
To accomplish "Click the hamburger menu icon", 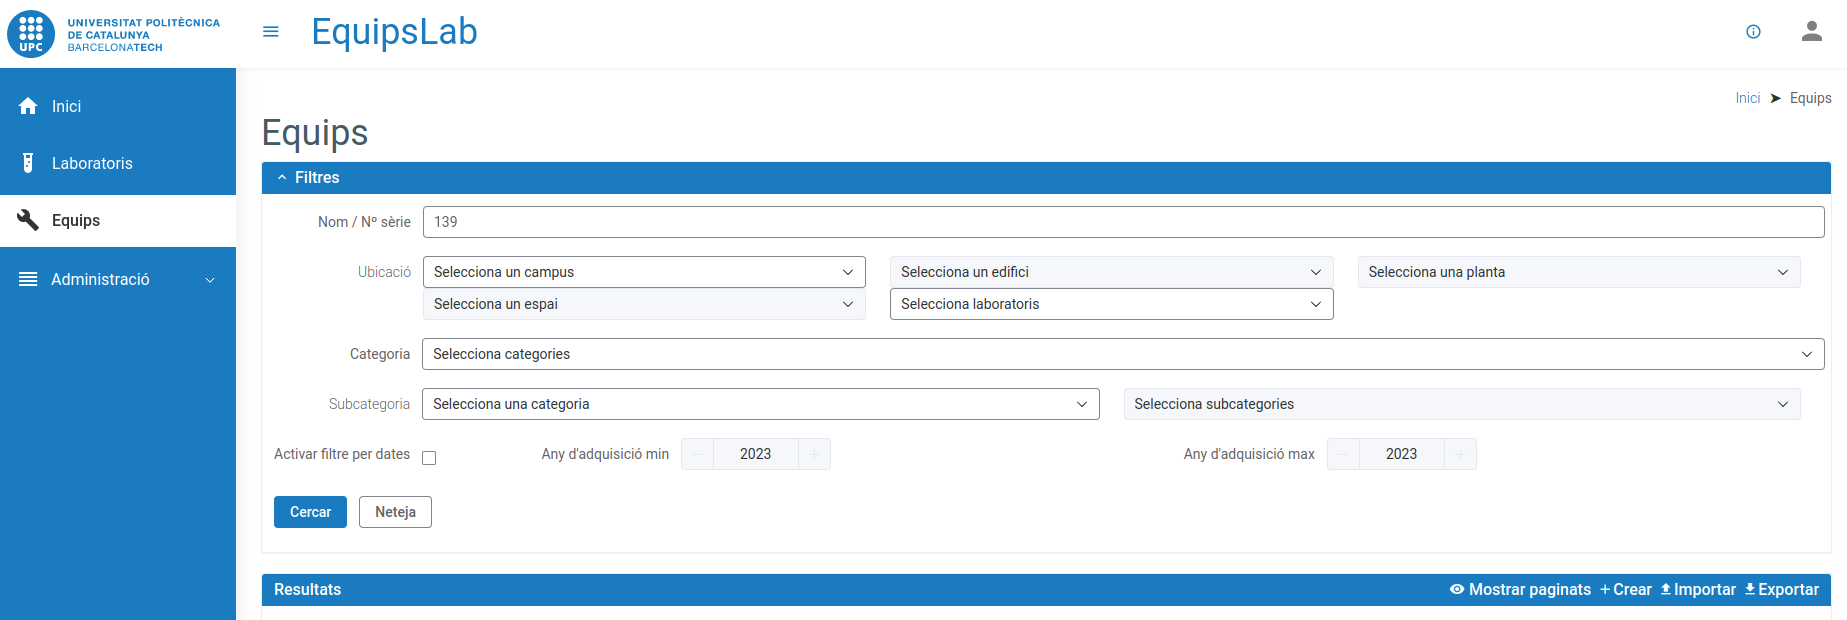I will click(x=270, y=32).
